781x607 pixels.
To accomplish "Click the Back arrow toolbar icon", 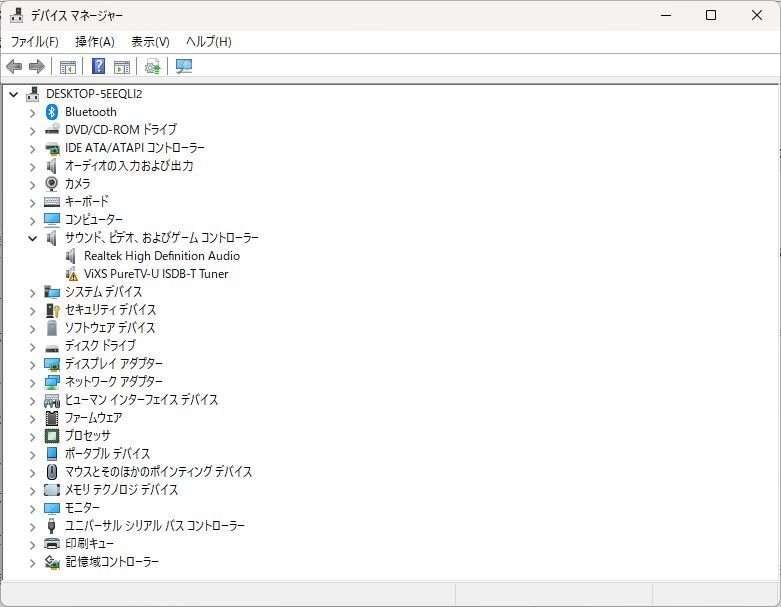I will pyautogui.click(x=14, y=66).
